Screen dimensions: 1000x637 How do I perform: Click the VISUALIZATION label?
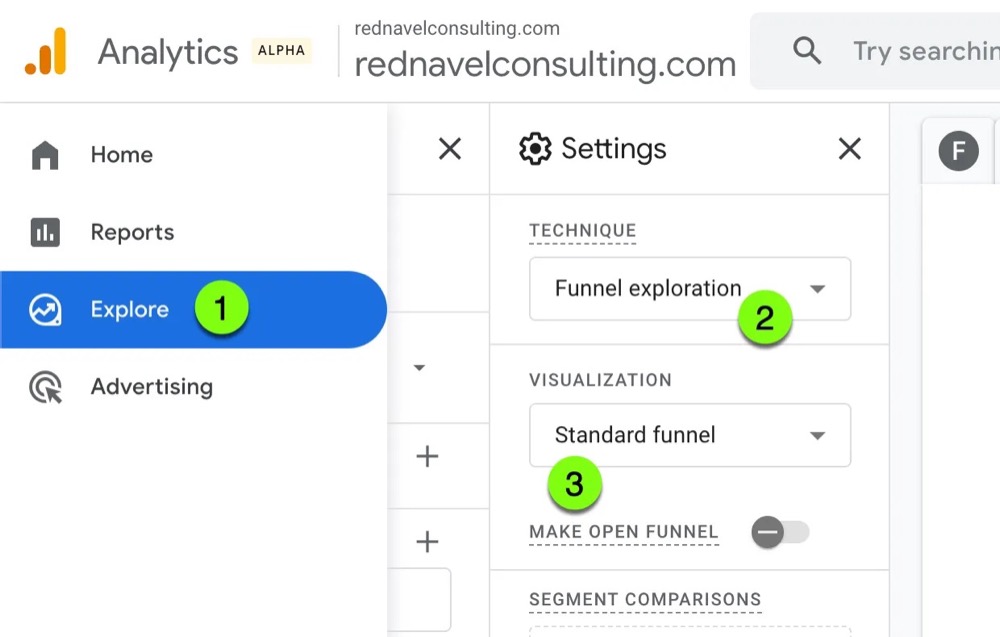[600, 380]
